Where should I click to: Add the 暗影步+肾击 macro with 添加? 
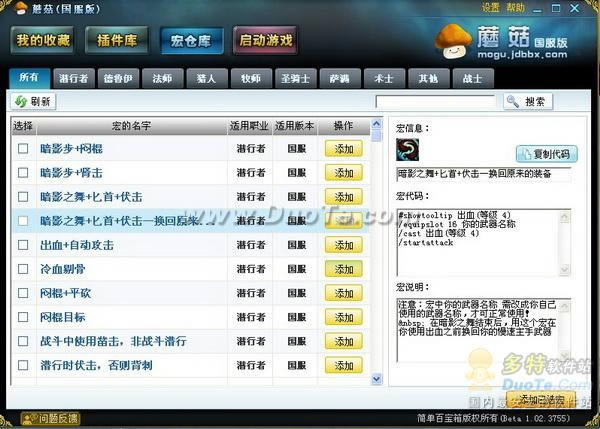click(344, 172)
